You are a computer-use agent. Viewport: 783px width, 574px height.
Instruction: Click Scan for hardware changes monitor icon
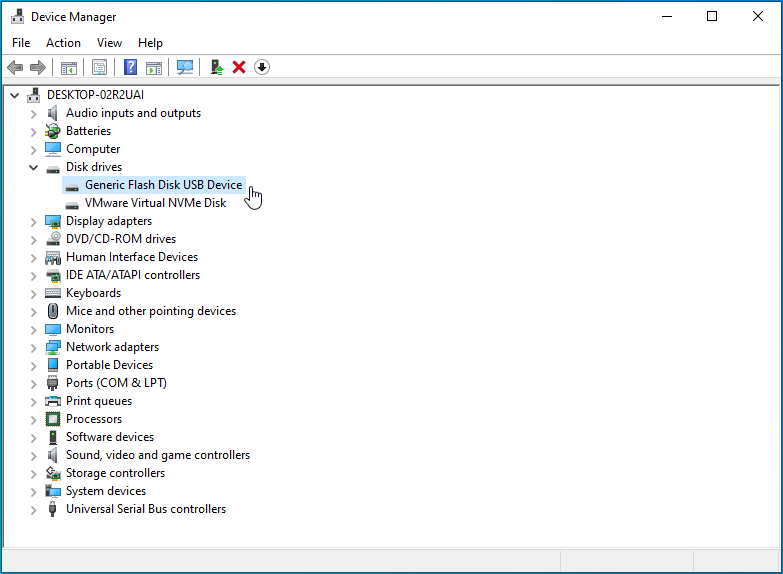tap(185, 67)
